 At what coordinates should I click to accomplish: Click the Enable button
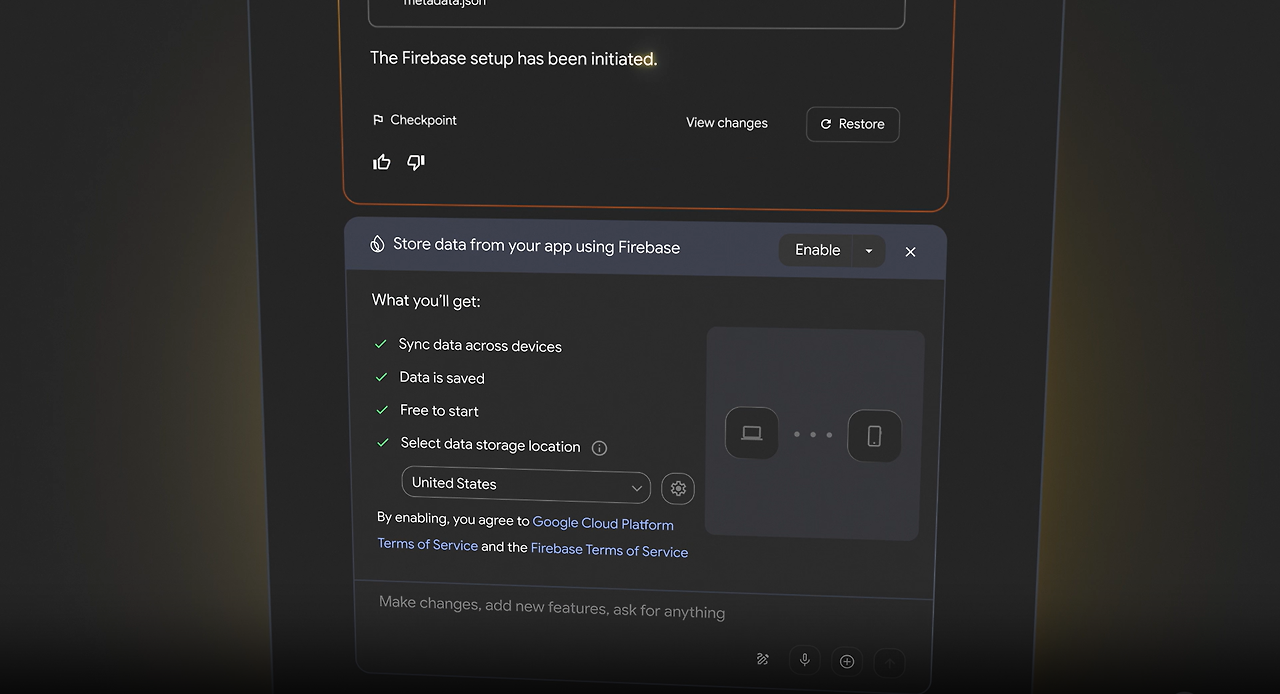[x=817, y=250]
